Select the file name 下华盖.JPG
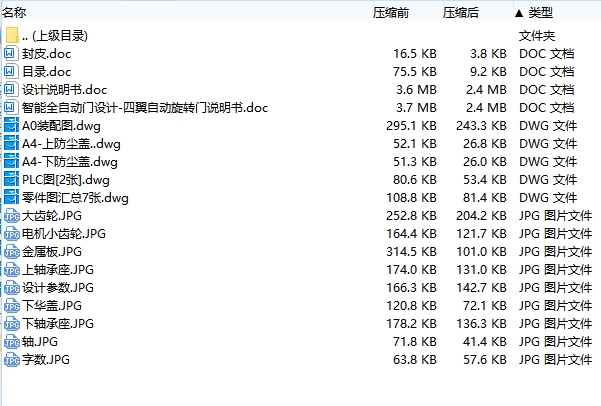 pyautogui.click(x=52, y=306)
